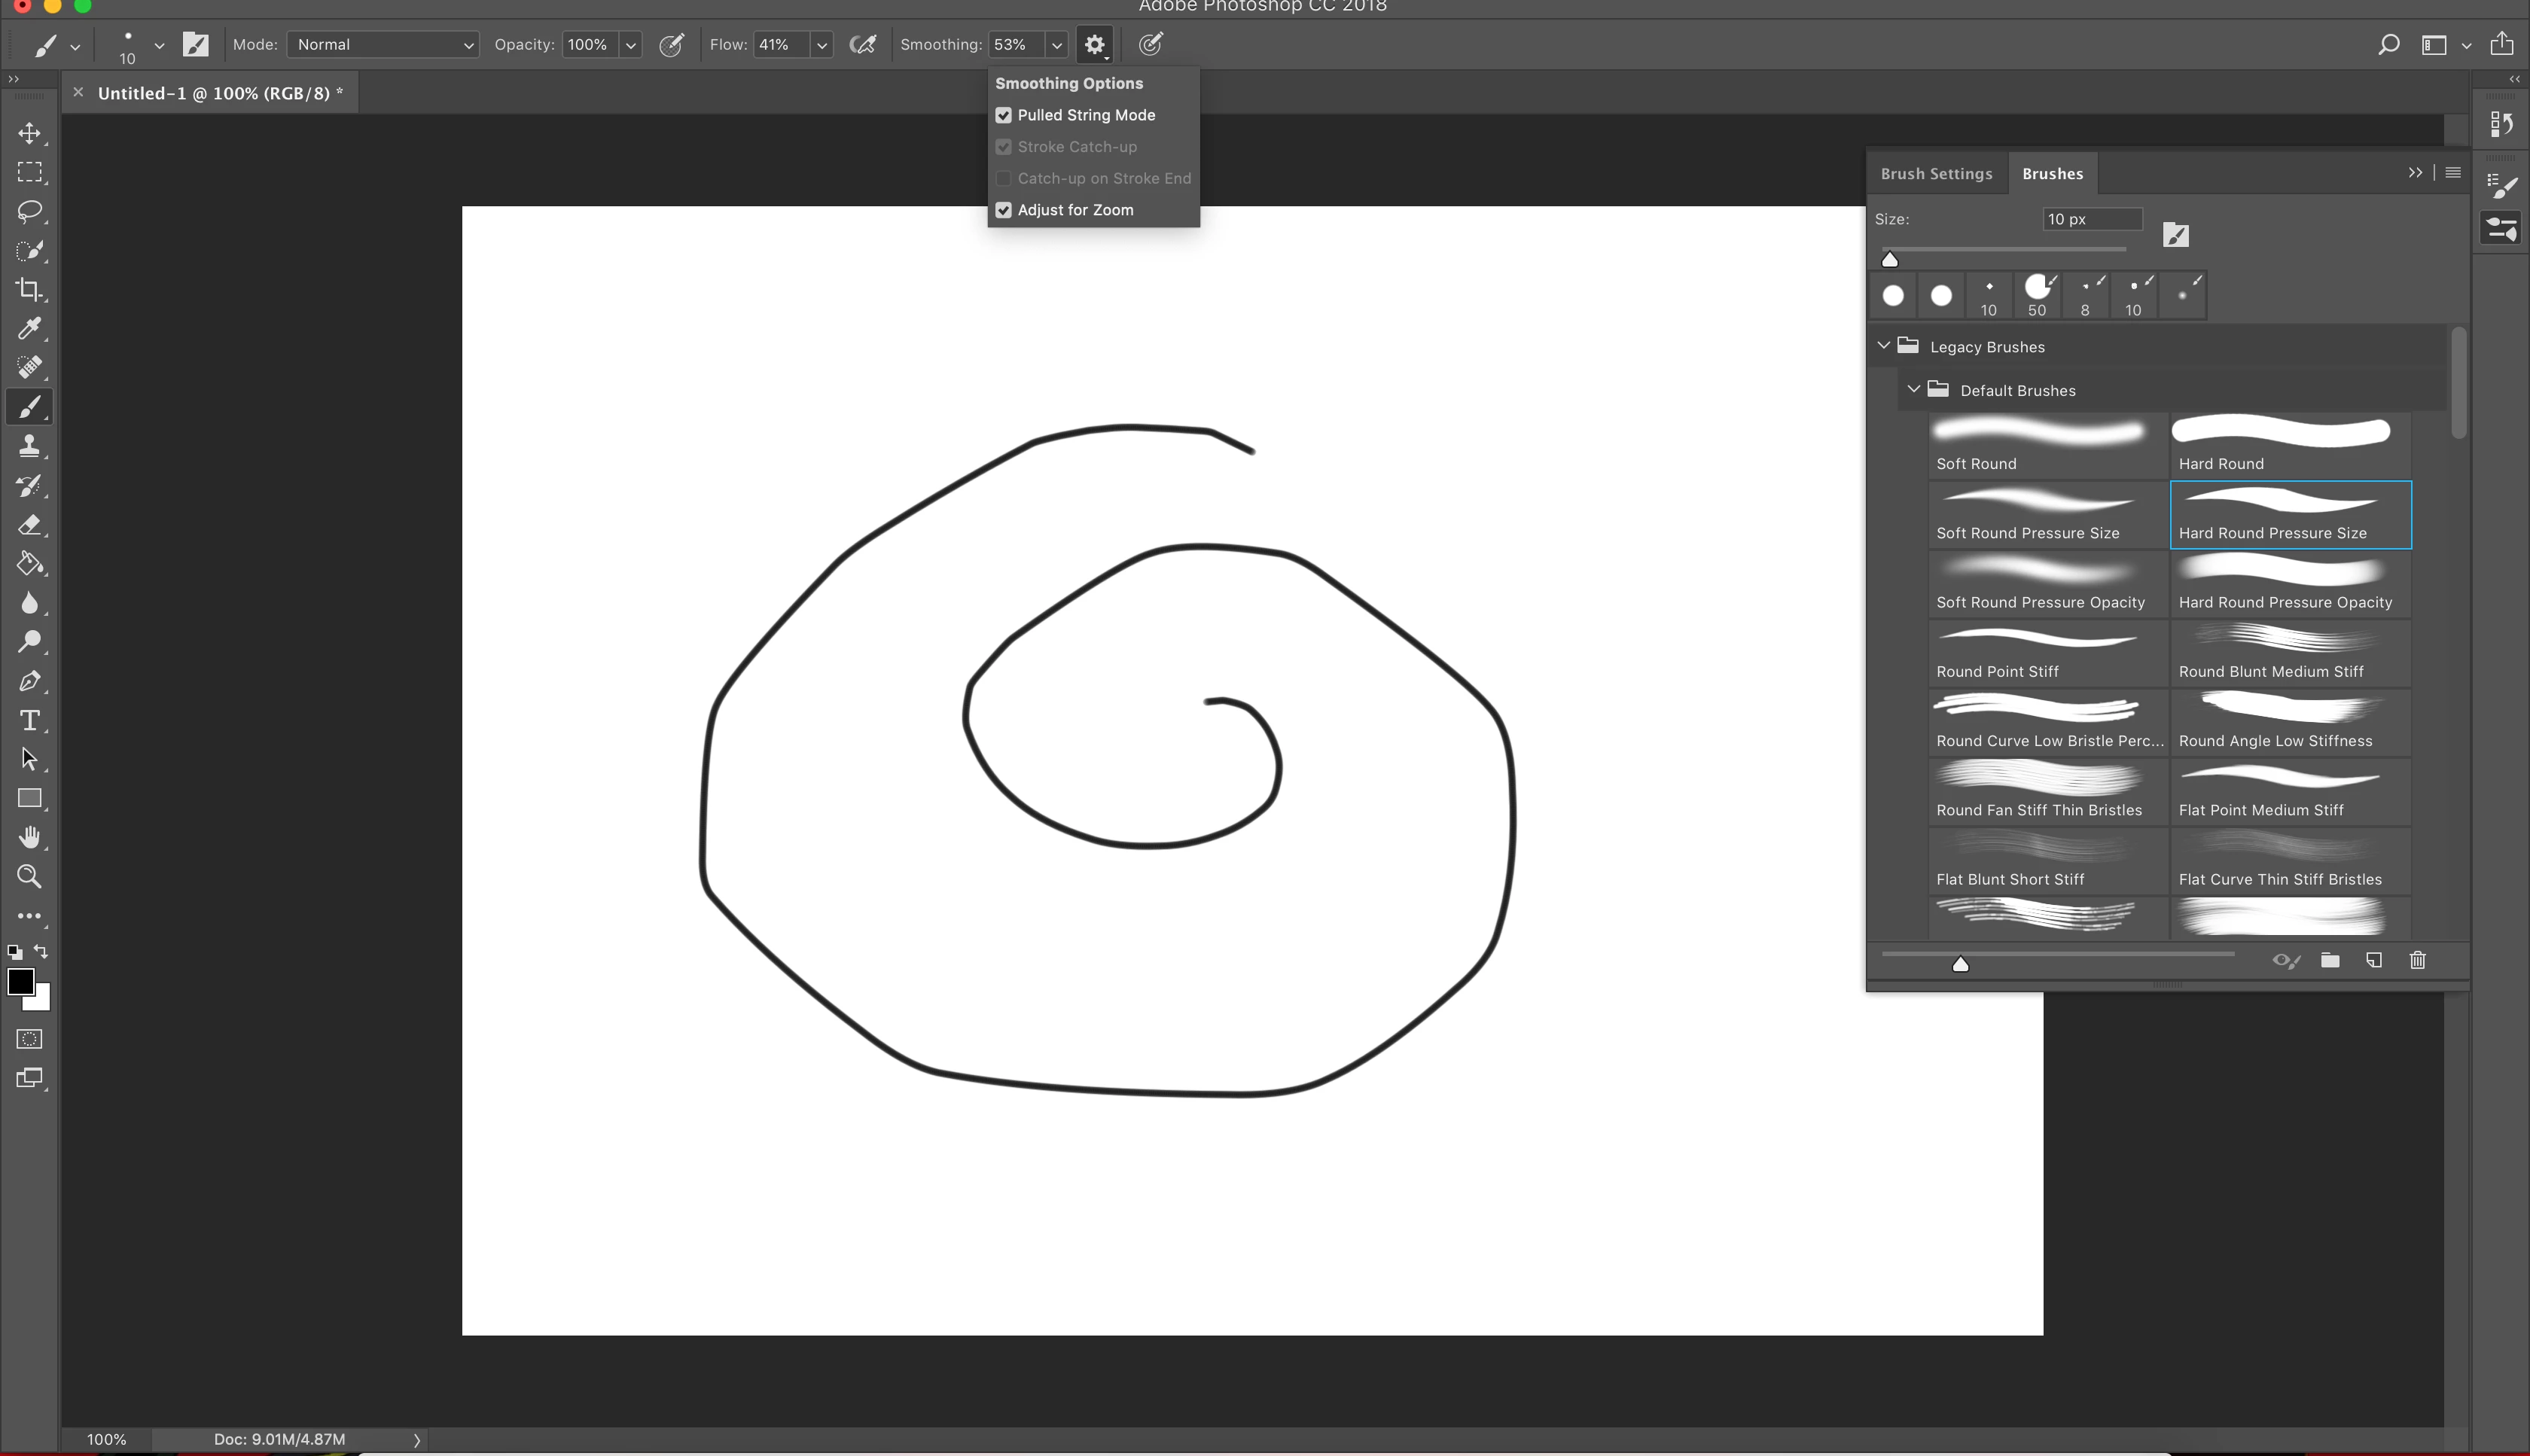2530x1456 pixels.
Task: Disable Adjust for Zoom checkbox
Action: pos(1003,210)
